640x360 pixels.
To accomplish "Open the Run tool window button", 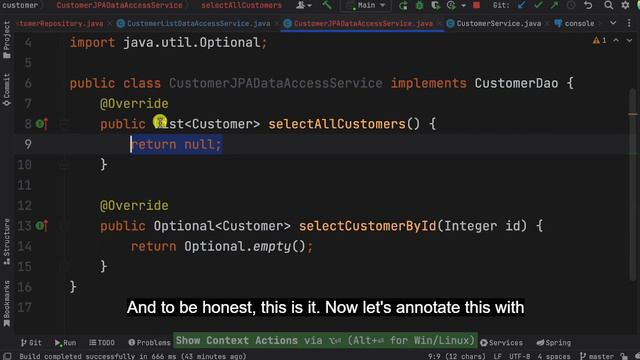I will pyautogui.click(x=65, y=342).
